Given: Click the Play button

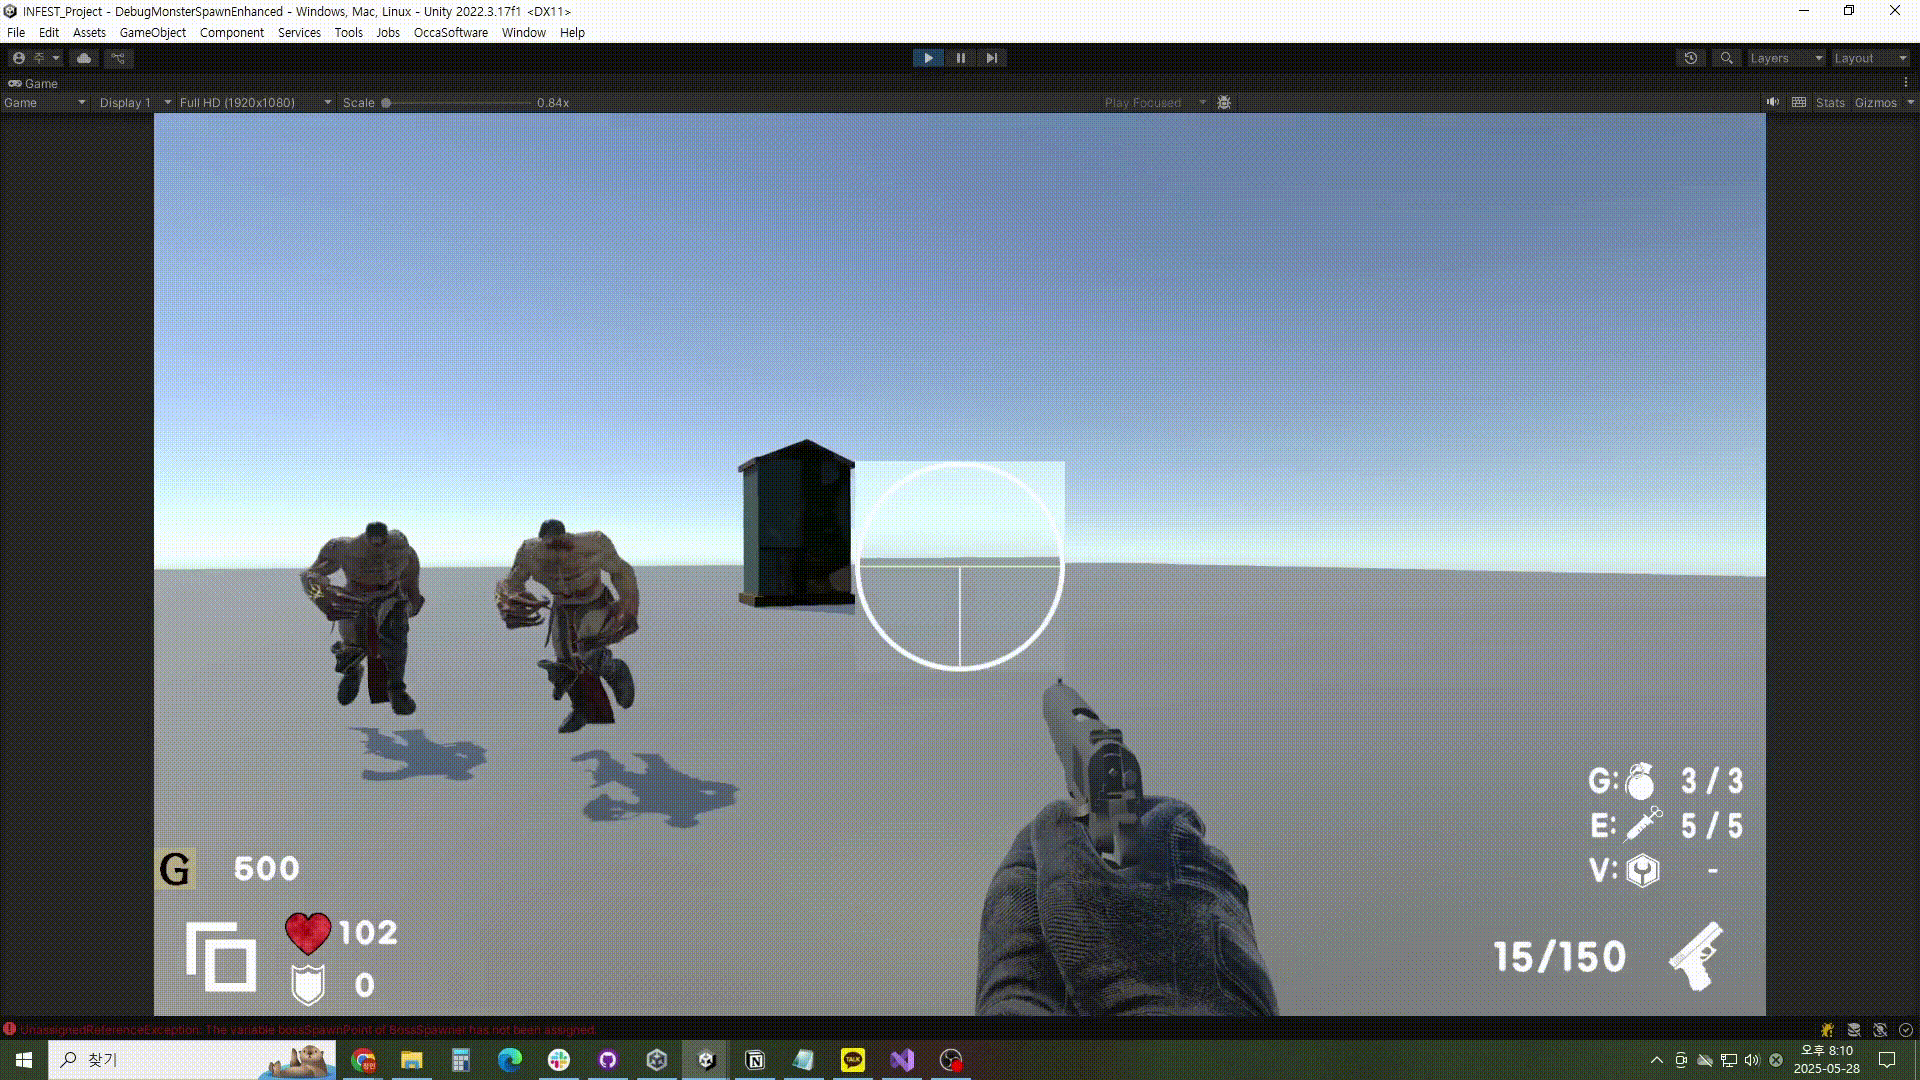Looking at the screenshot, I should 928,58.
